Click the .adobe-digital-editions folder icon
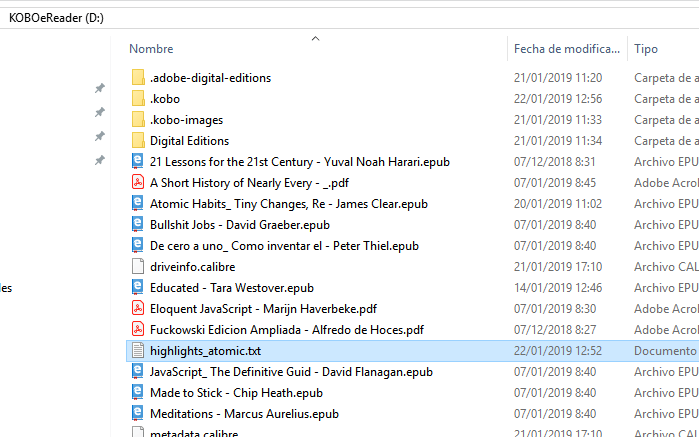 click(x=138, y=78)
